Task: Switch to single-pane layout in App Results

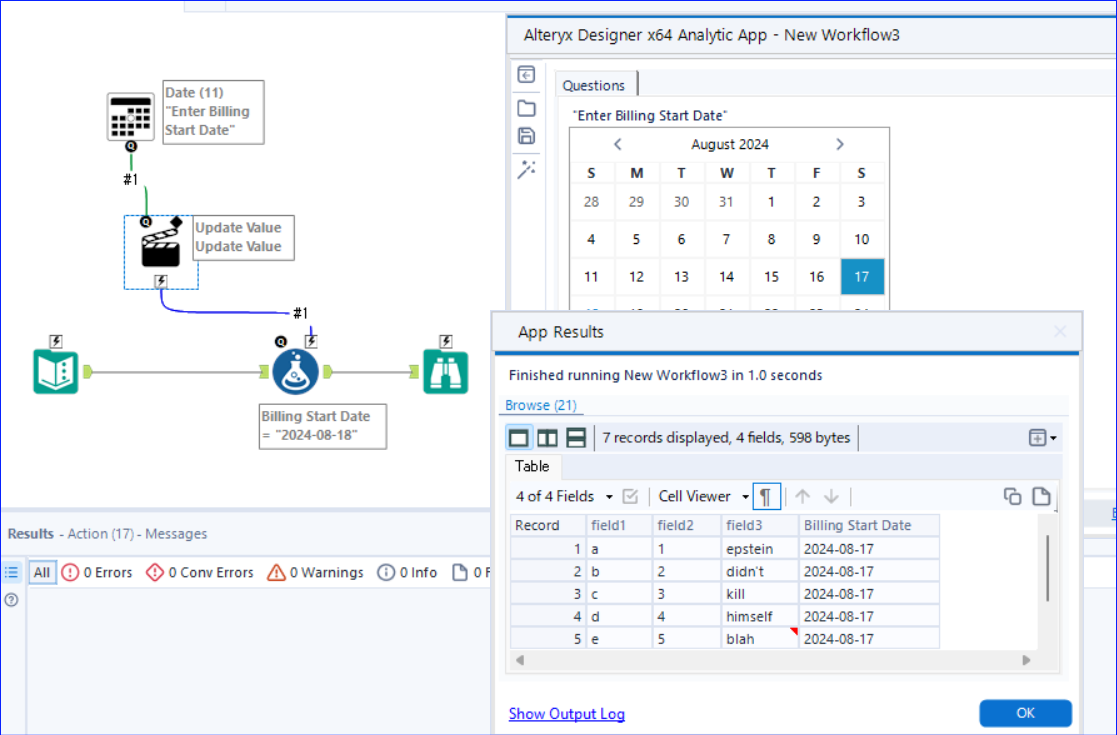Action: click(x=518, y=437)
